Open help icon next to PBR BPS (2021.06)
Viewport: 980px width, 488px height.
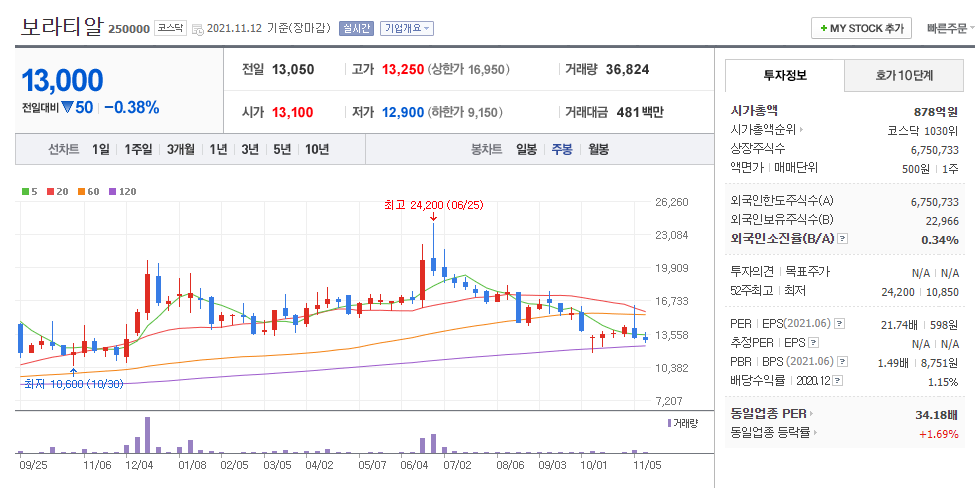(843, 361)
